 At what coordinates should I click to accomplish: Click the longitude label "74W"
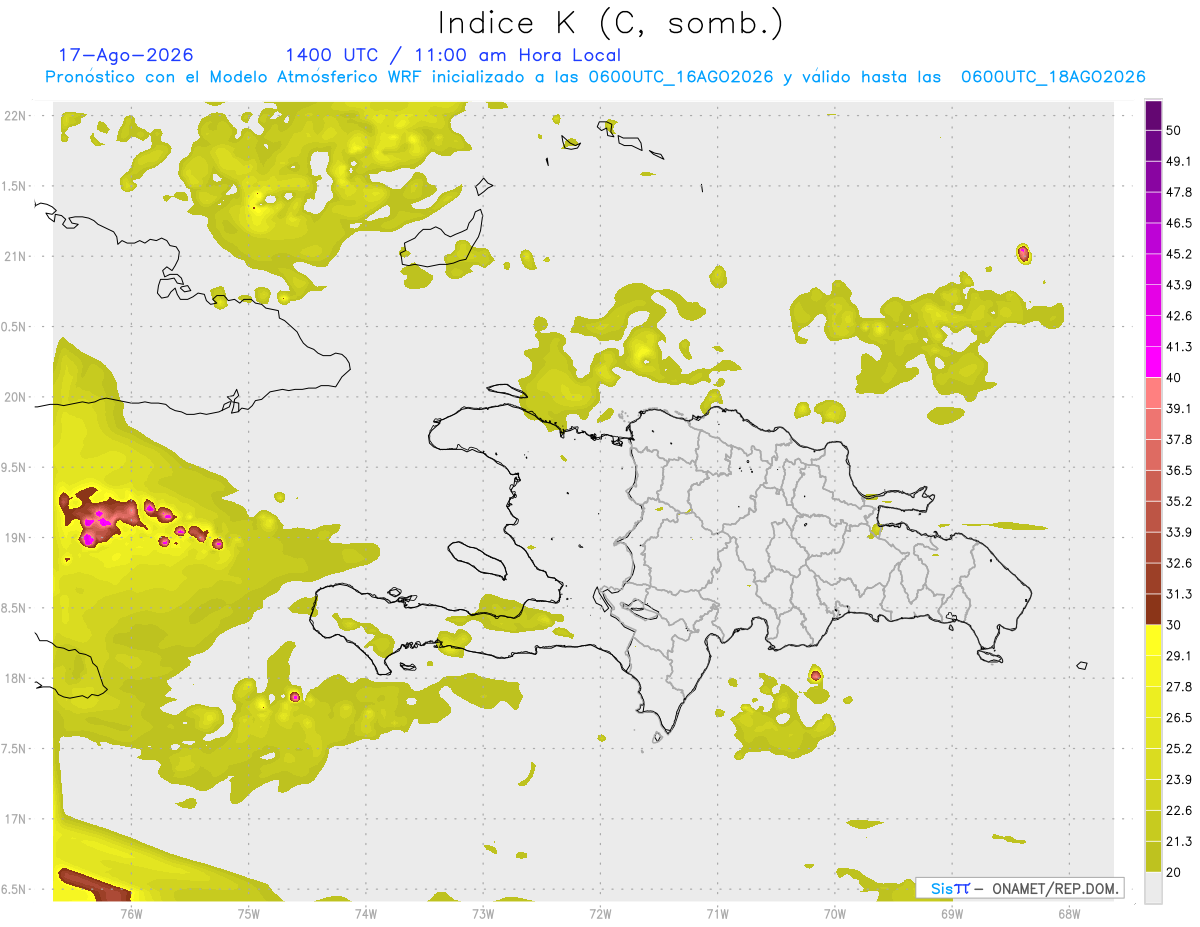[x=365, y=914]
